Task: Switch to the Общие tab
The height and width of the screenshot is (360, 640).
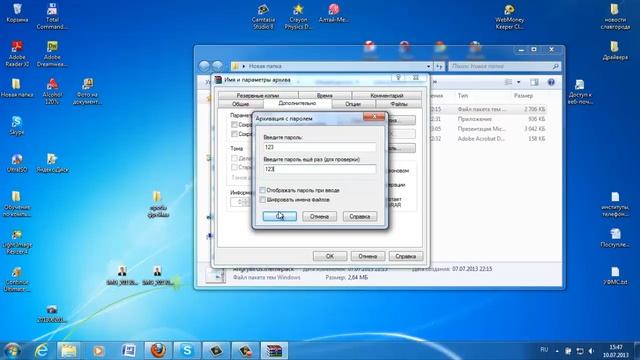Action: (x=241, y=104)
